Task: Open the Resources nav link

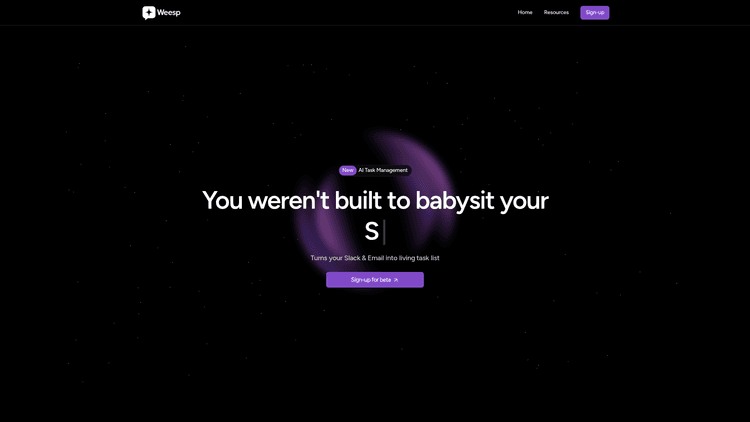Action: click(x=556, y=13)
